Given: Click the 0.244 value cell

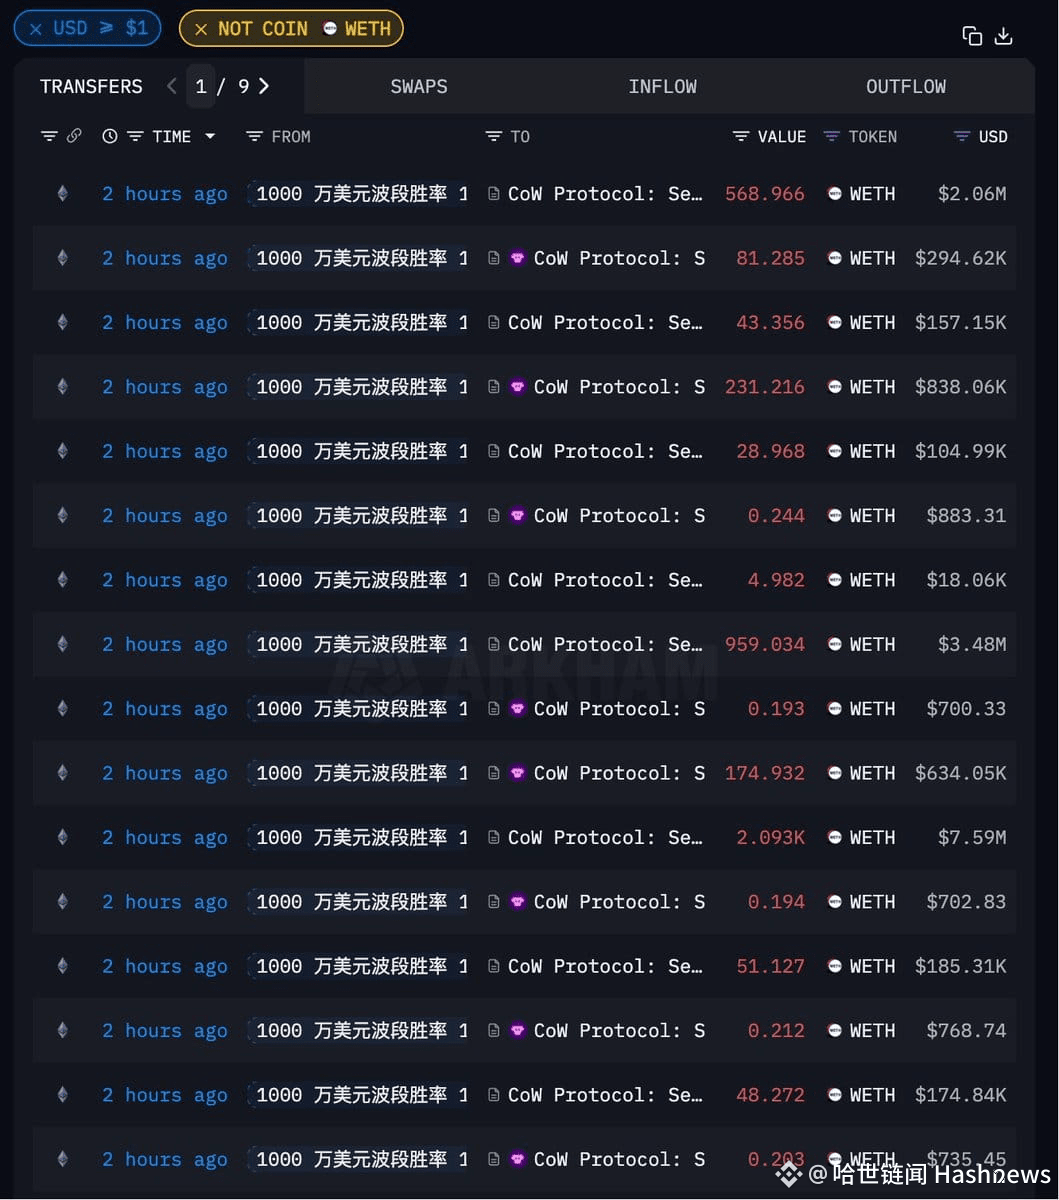Looking at the screenshot, I should pos(776,516).
